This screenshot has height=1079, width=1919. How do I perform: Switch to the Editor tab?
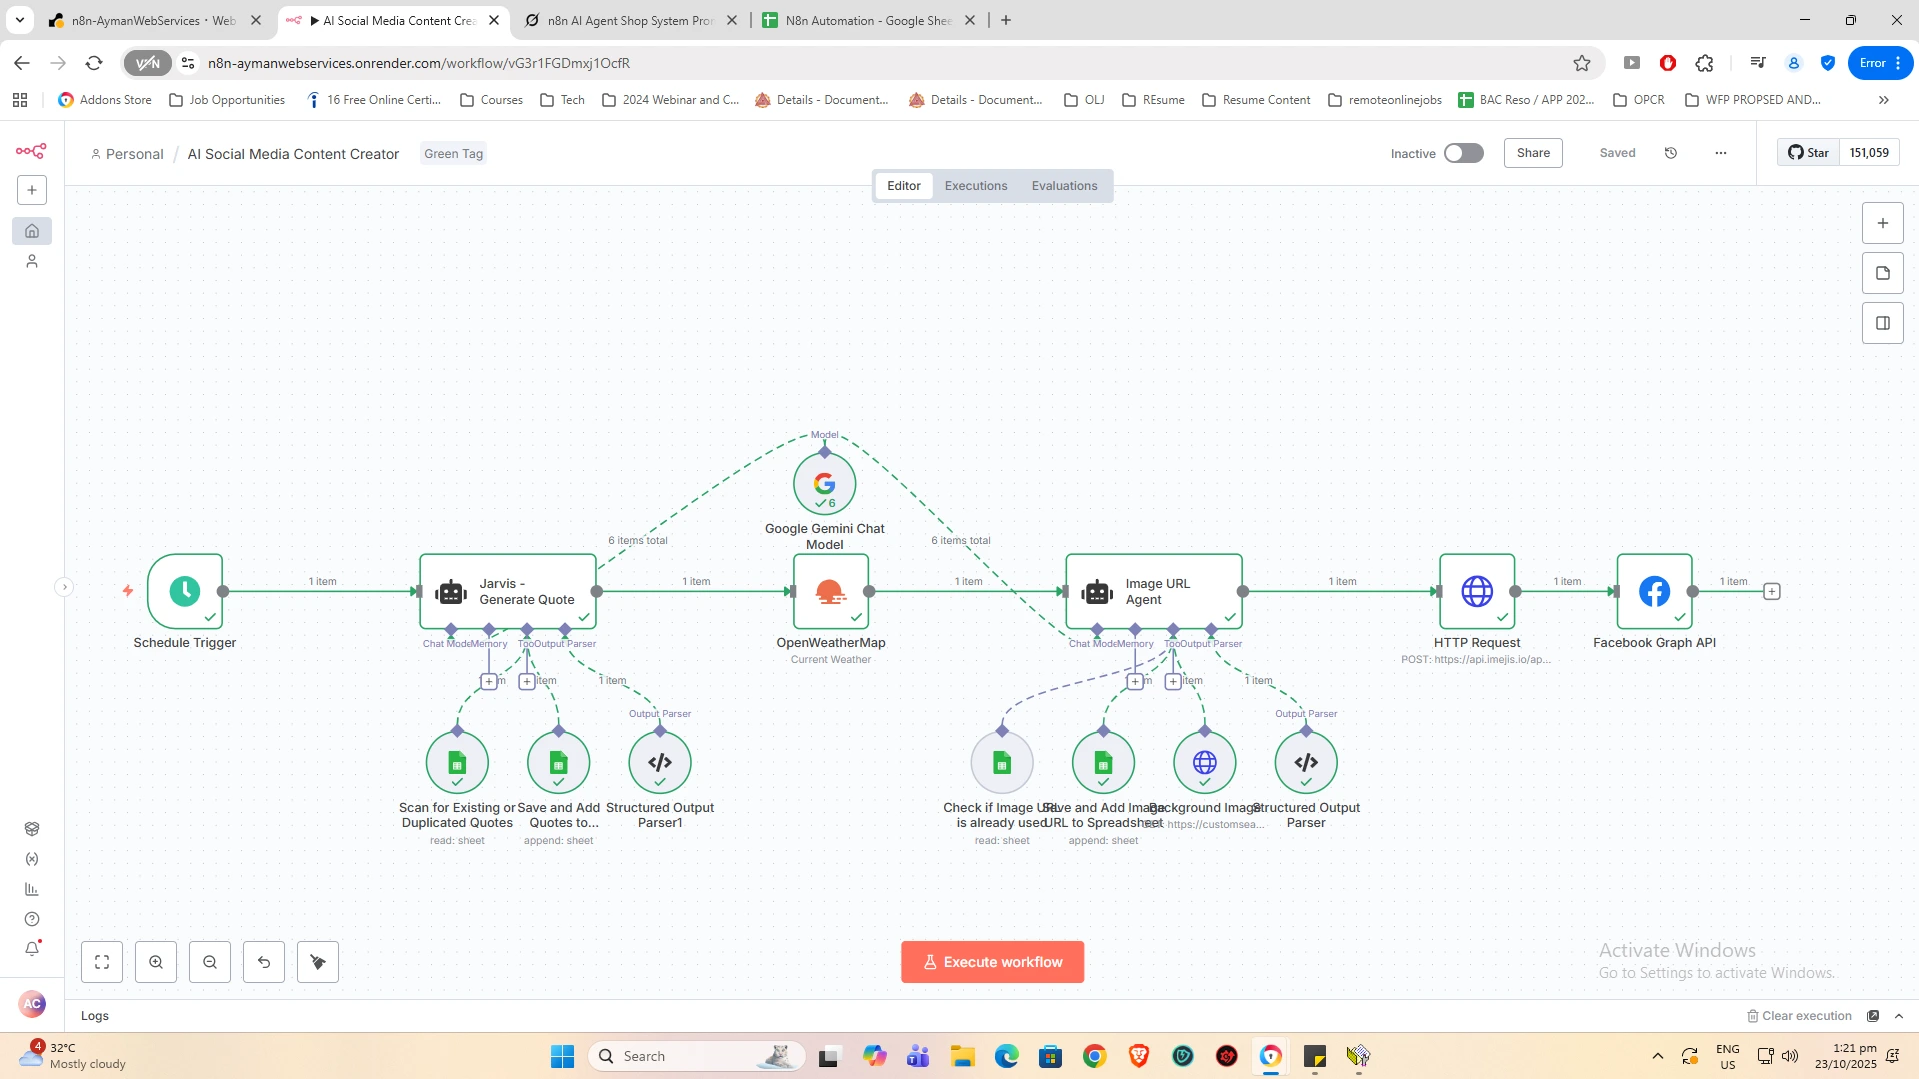click(x=904, y=186)
